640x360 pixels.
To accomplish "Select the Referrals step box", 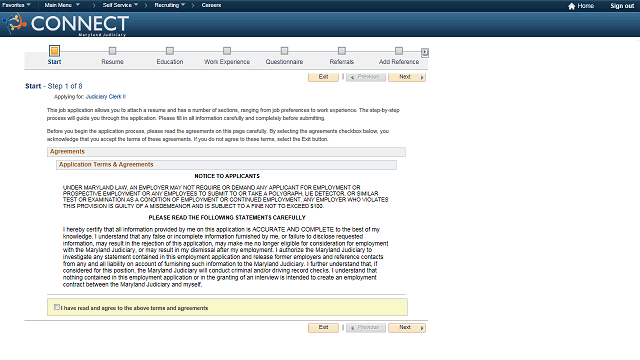I will pyautogui.click(x=342, y=51).
